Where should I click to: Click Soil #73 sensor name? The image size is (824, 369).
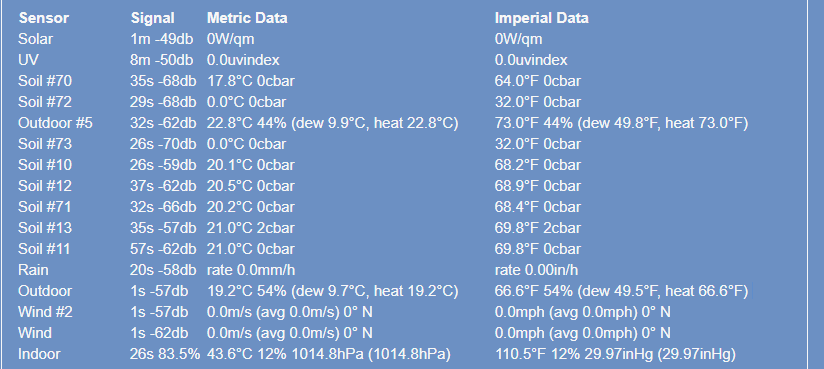[x=45, y=145]
